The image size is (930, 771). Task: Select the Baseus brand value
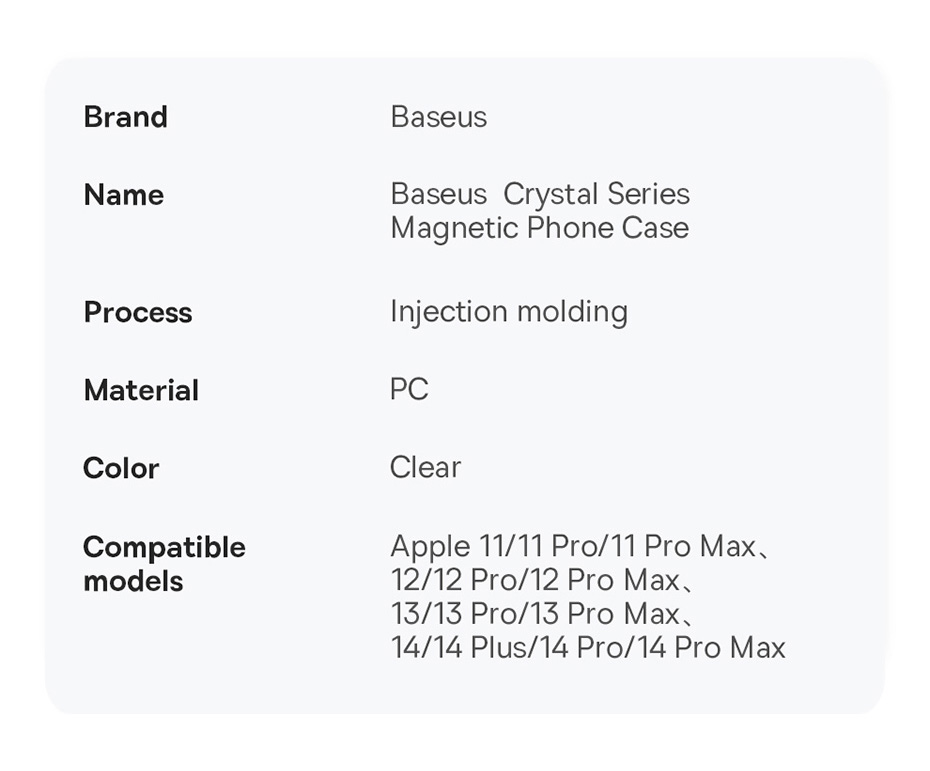click(438, 117)
